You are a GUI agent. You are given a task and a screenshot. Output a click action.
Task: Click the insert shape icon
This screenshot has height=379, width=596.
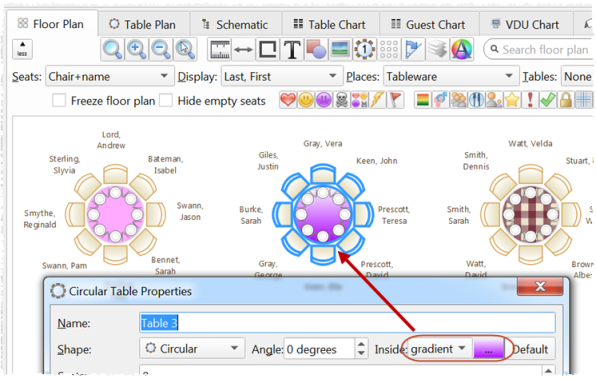click(x=316, y=49)
